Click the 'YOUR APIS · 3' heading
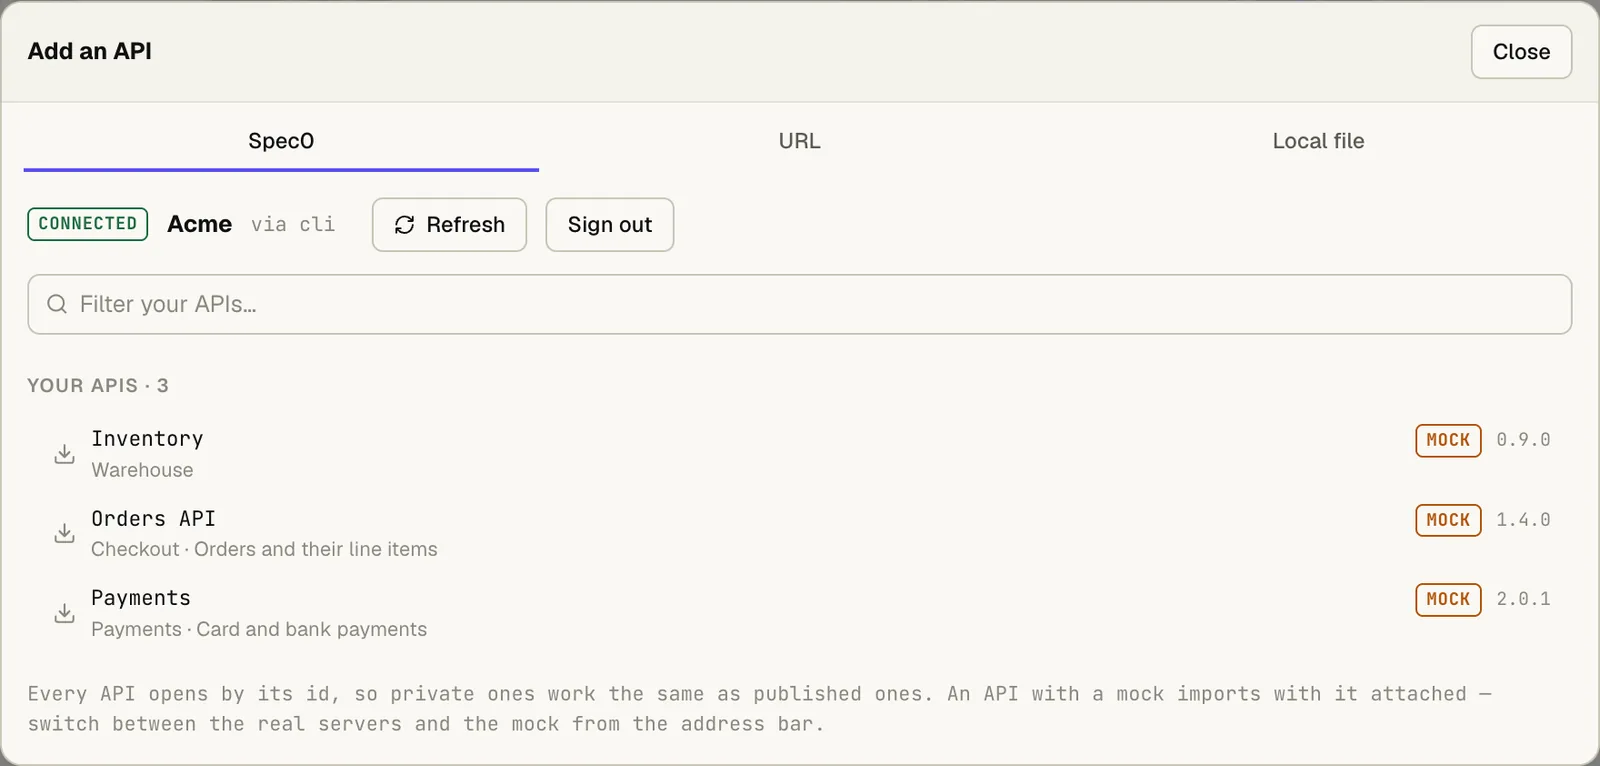The height and width of the screenshot is (766, 1600). (98, 386)
